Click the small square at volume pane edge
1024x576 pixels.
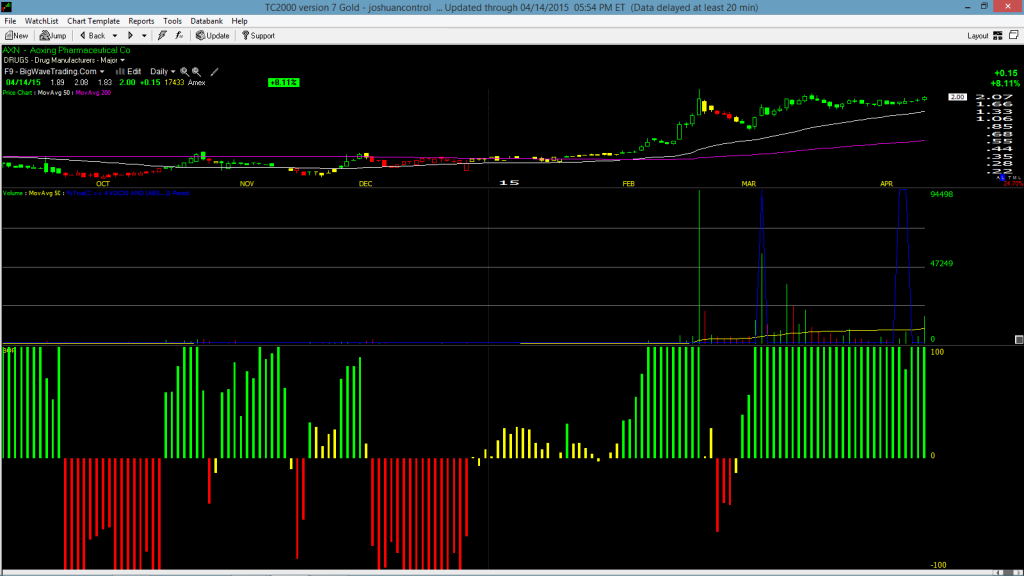pos(1019,340)
